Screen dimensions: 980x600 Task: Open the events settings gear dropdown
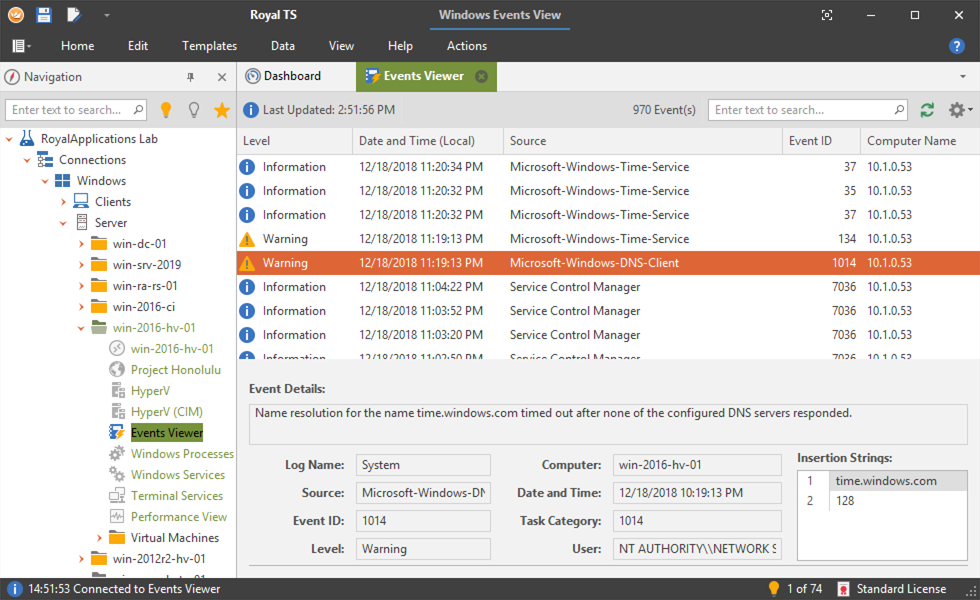961,110
